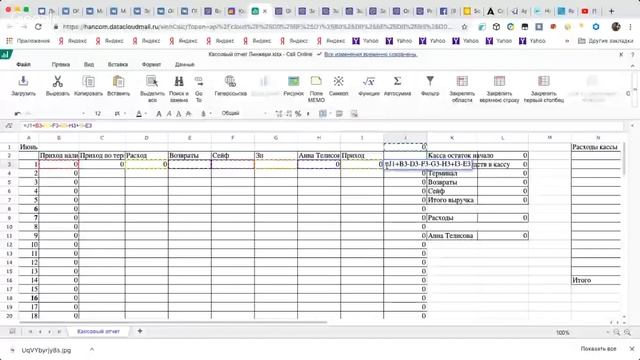The width and height of the screenshot is (640, 360).
Task: Click the Вставить paste icon
Action: (x=118, y=81)
